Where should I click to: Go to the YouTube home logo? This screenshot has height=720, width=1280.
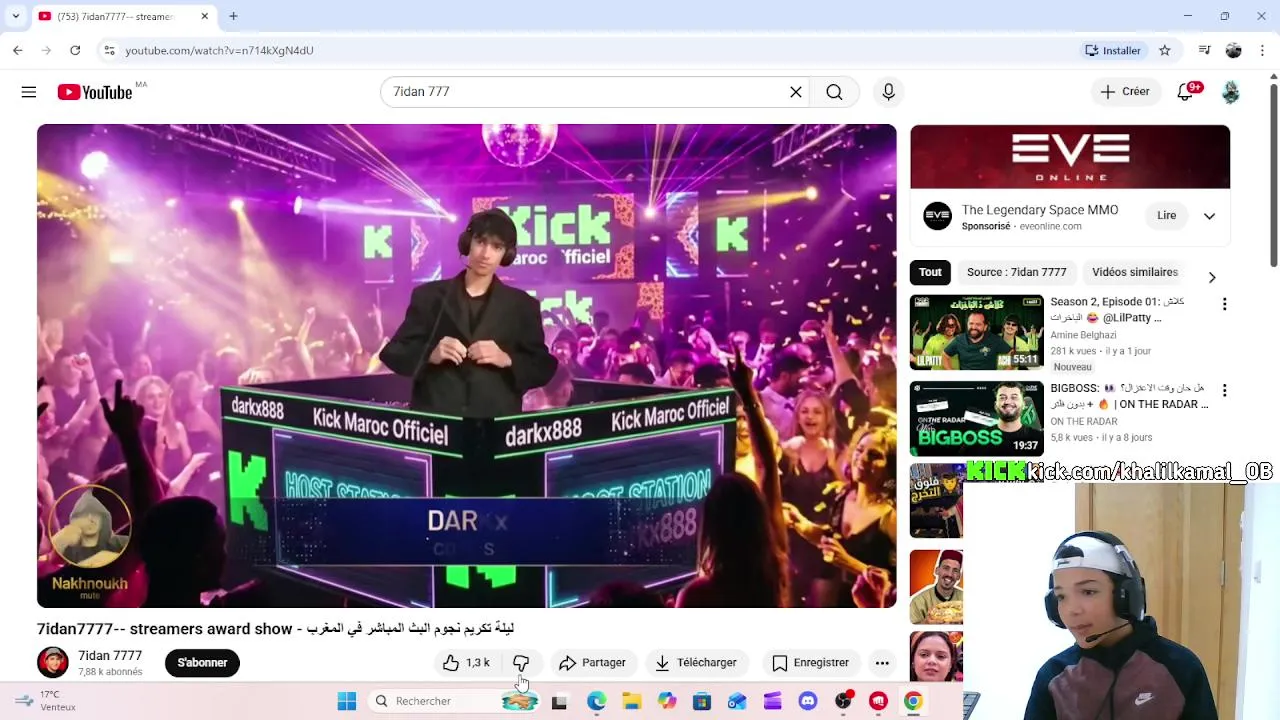[x=95, y=92]
